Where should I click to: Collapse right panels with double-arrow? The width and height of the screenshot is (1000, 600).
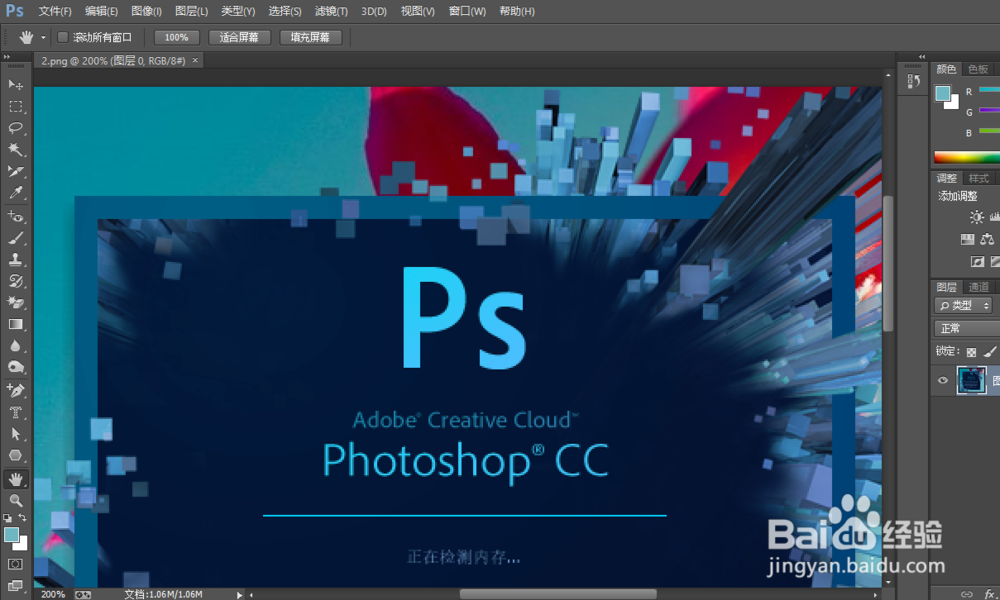click(x=922, y=57)
